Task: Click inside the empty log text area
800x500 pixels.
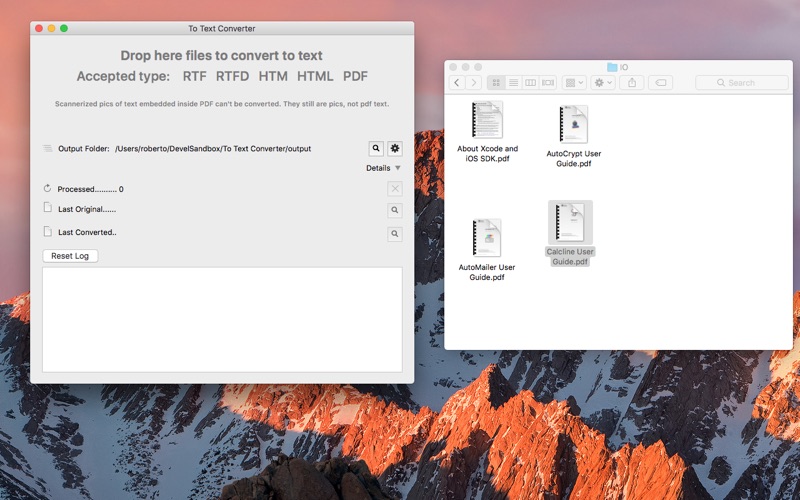Action: (x=222, y=319)
